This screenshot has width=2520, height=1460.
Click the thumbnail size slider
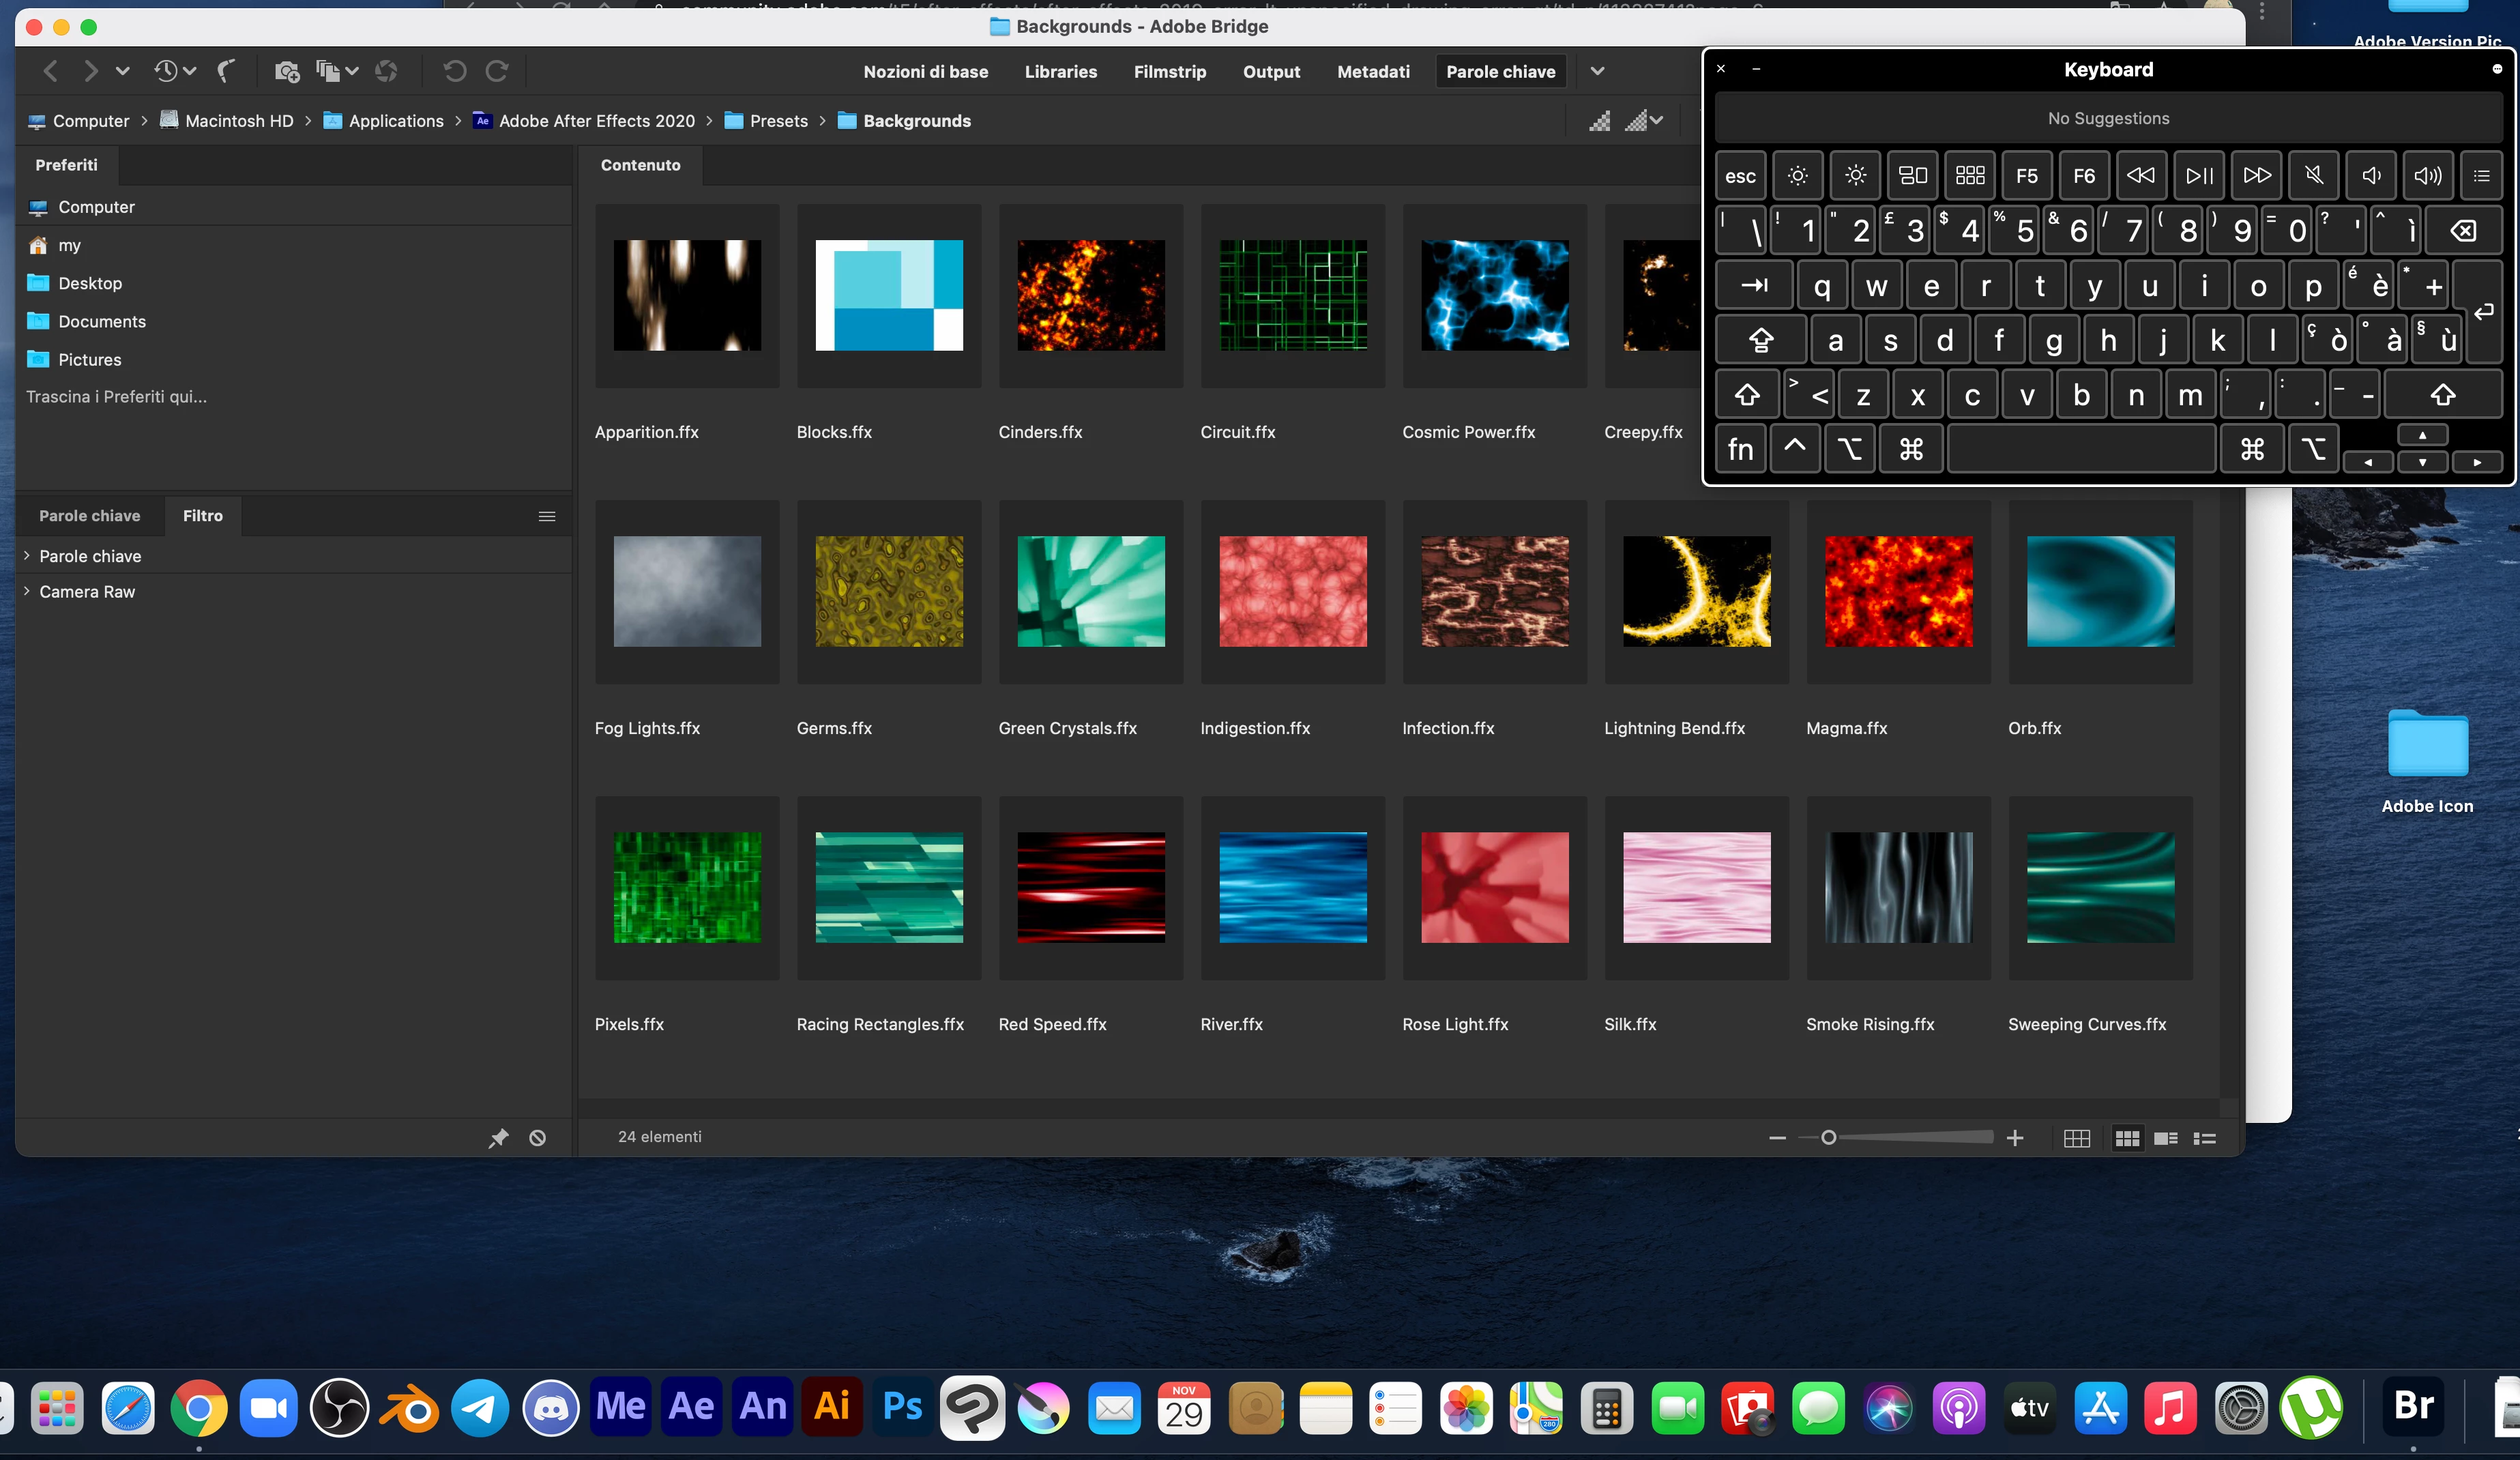click(x=1829, y=1138)
